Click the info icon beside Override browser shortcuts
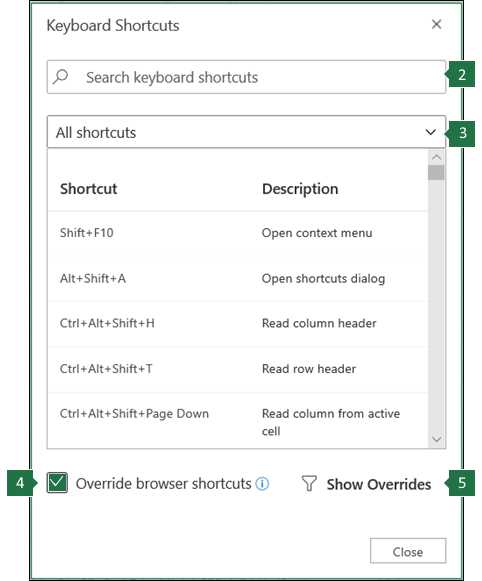 tap(262, 484)
